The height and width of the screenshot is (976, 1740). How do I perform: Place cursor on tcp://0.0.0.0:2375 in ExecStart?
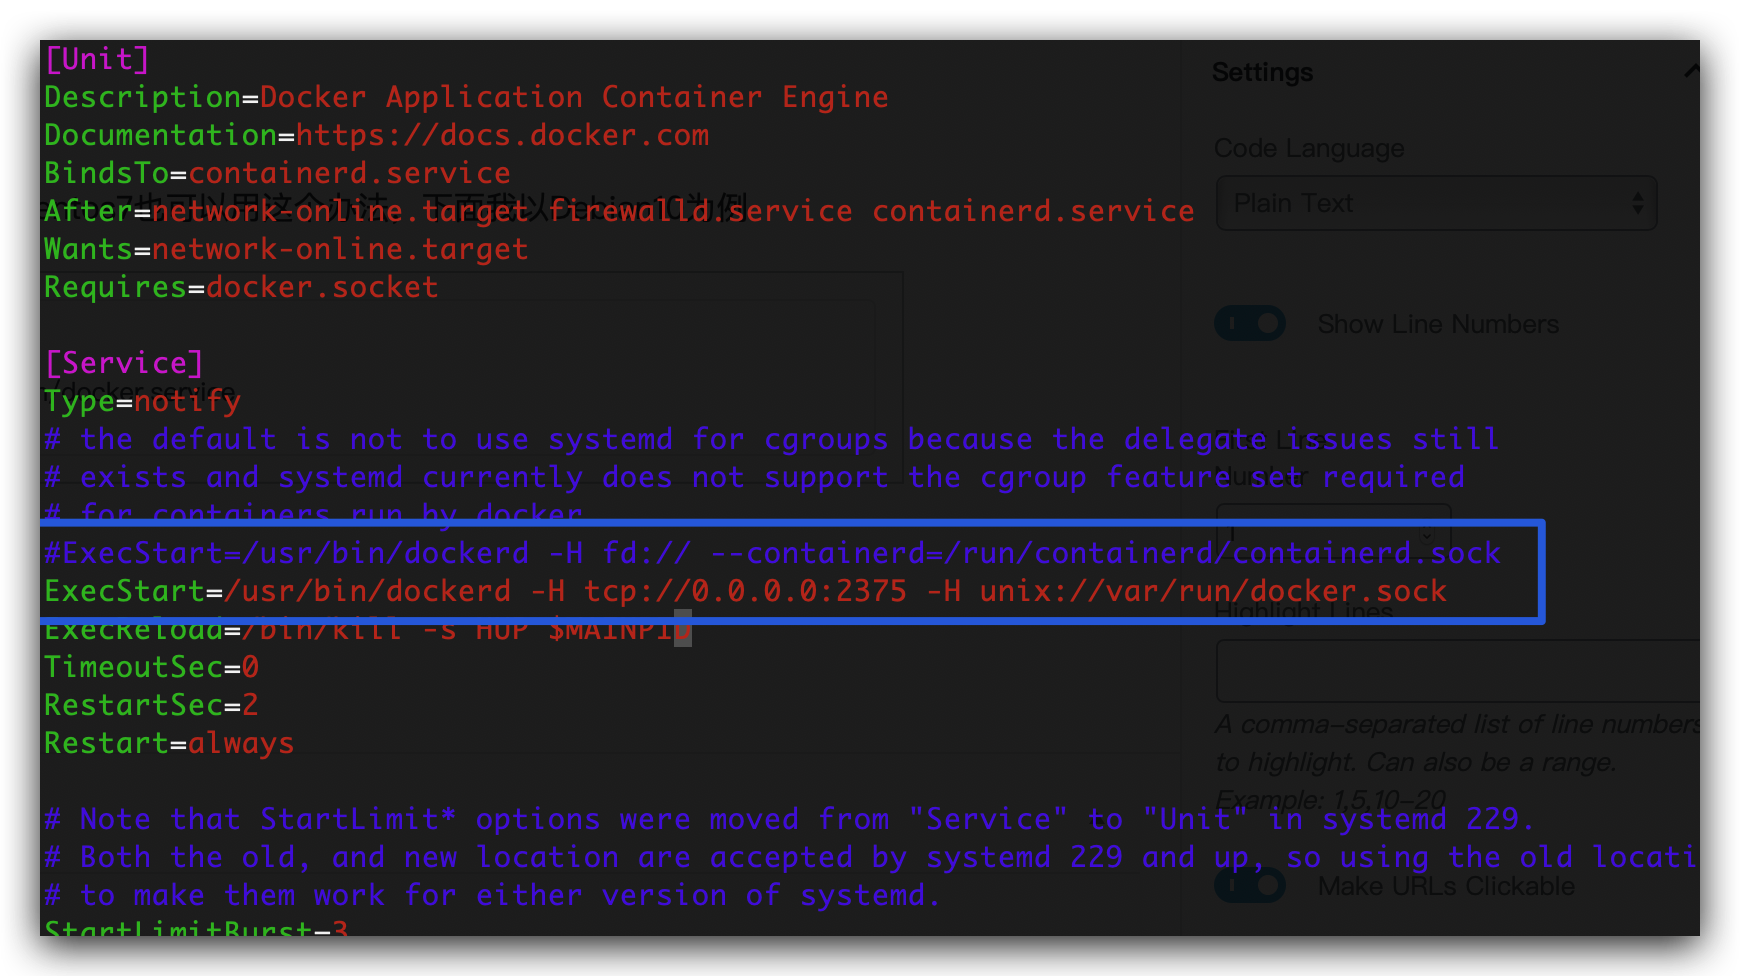point(745,591)
